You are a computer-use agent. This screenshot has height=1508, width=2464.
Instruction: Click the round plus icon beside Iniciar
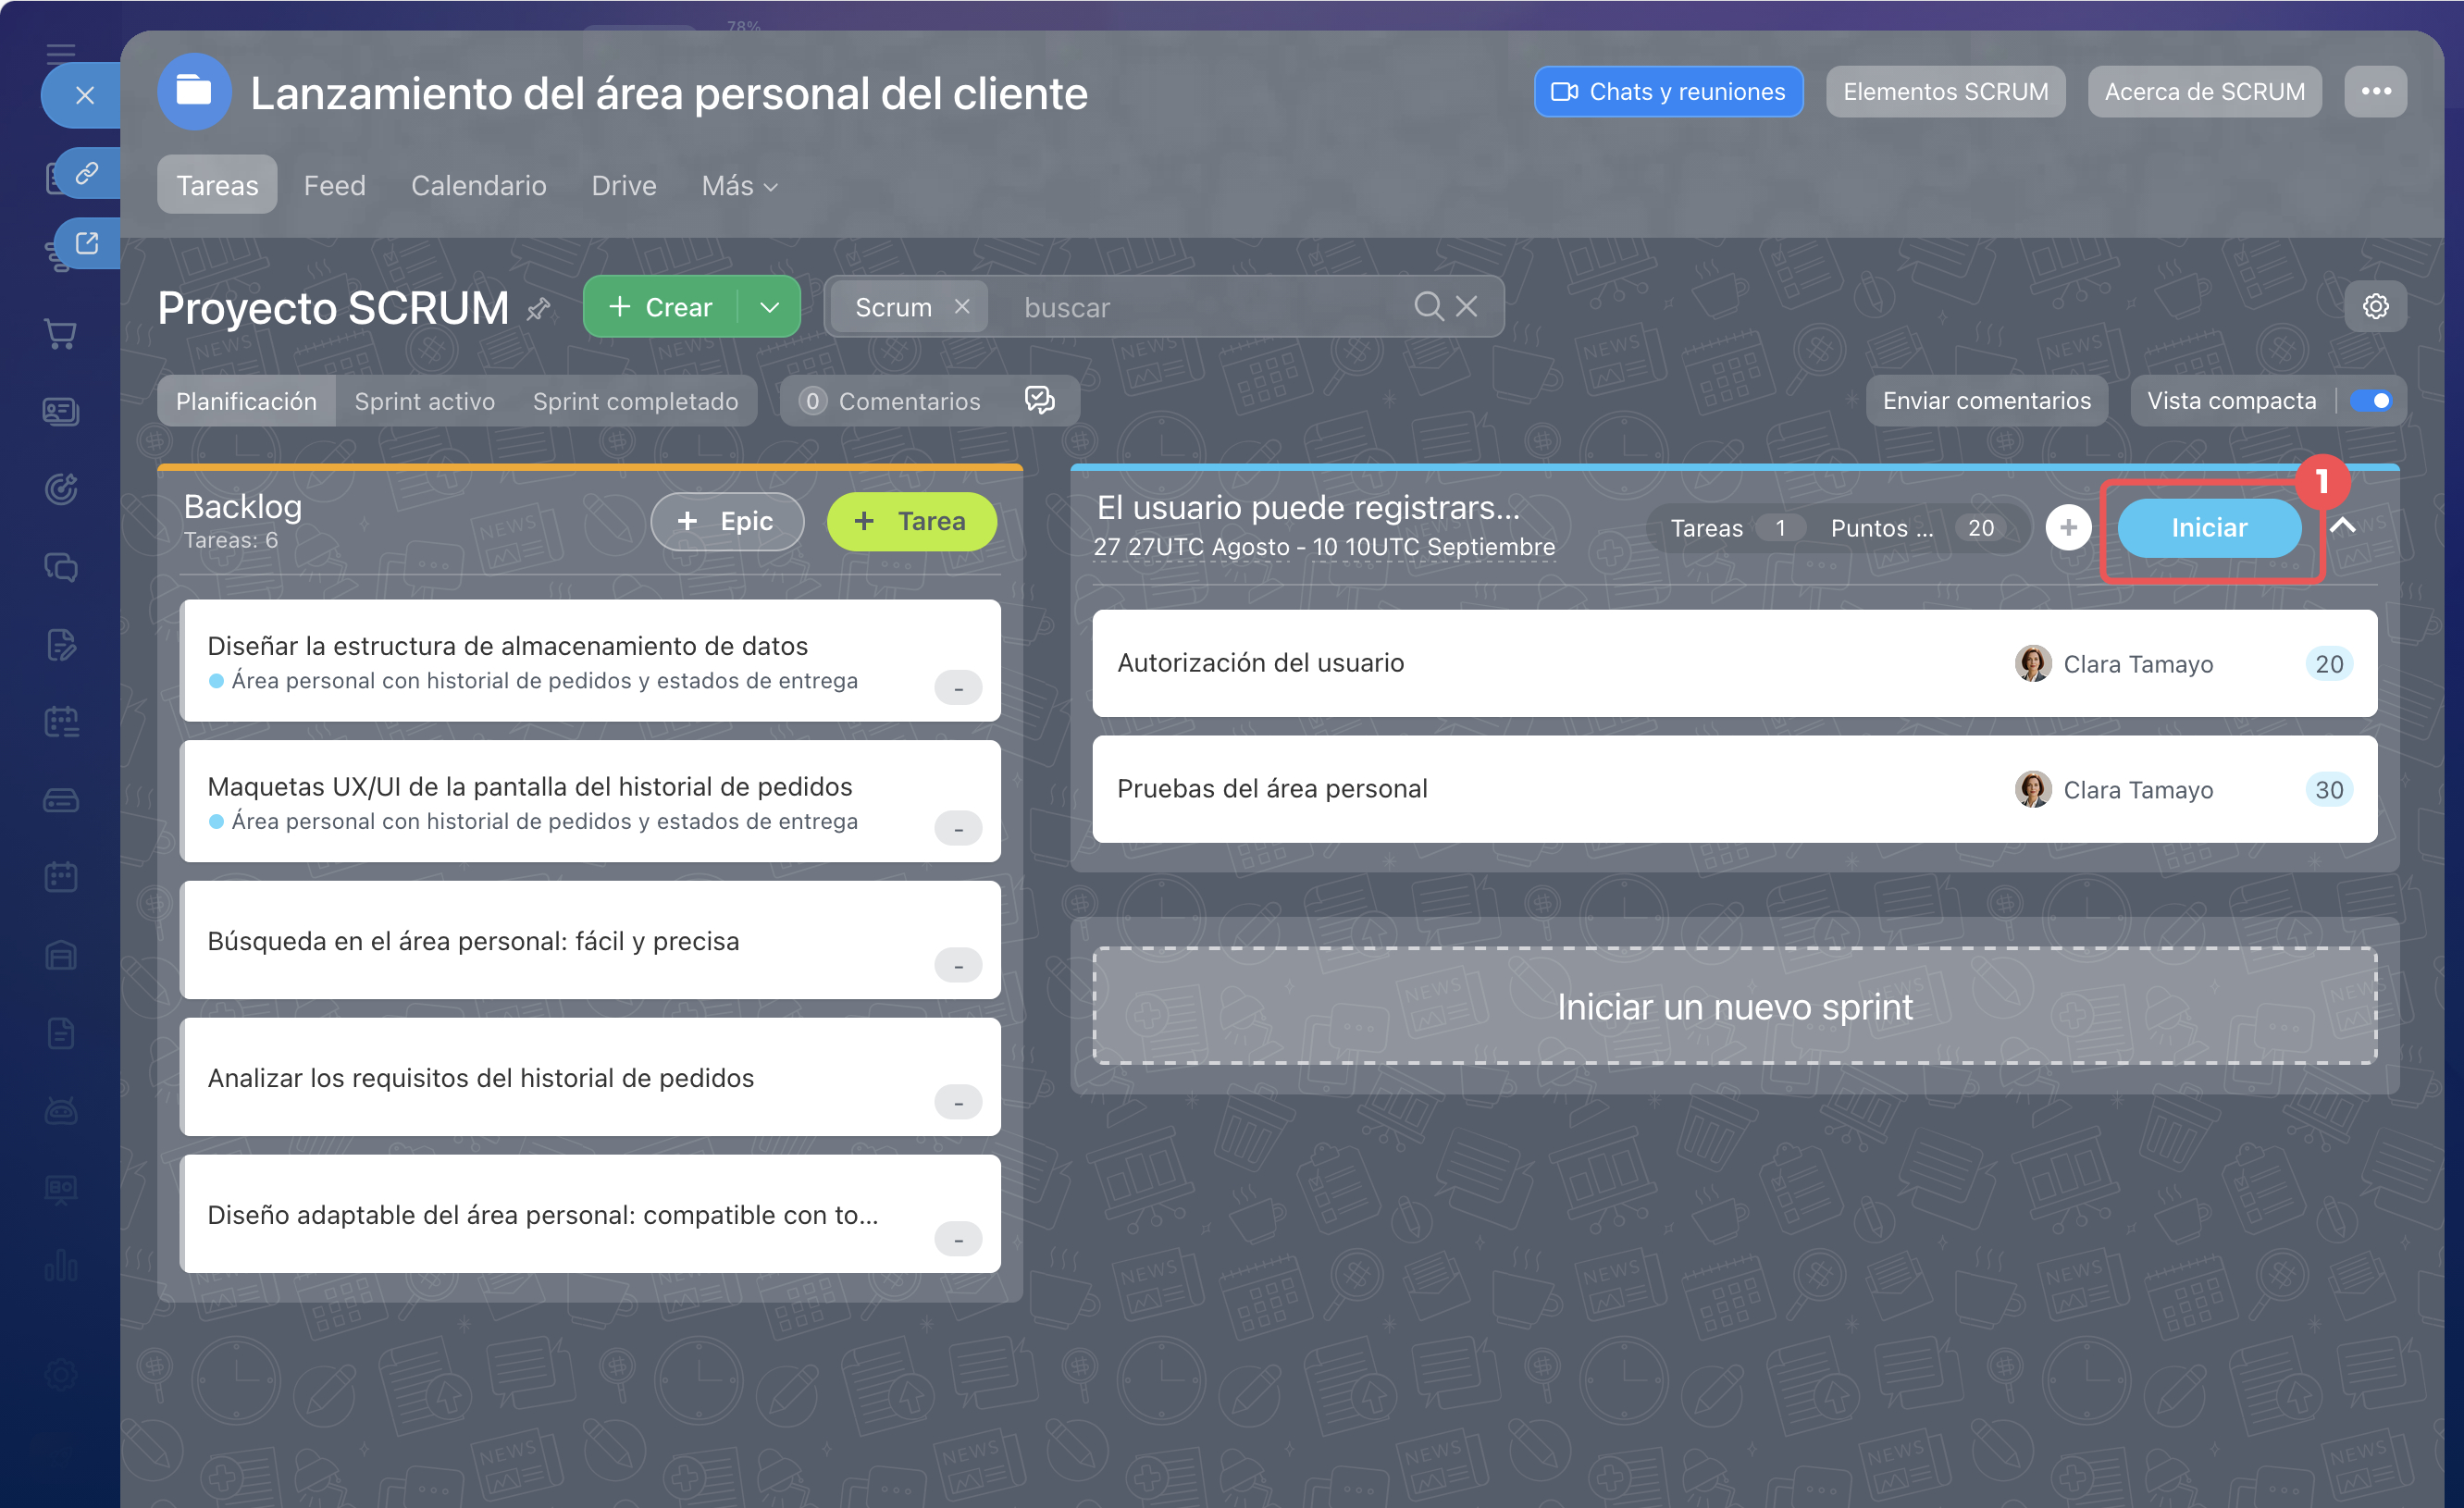click(2068, 527)
